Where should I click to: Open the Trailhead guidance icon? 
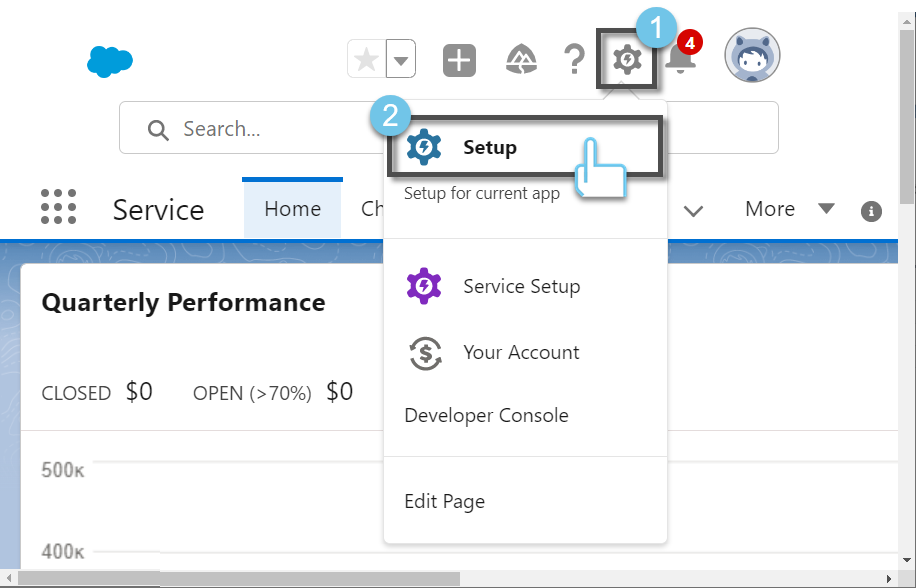521,60
